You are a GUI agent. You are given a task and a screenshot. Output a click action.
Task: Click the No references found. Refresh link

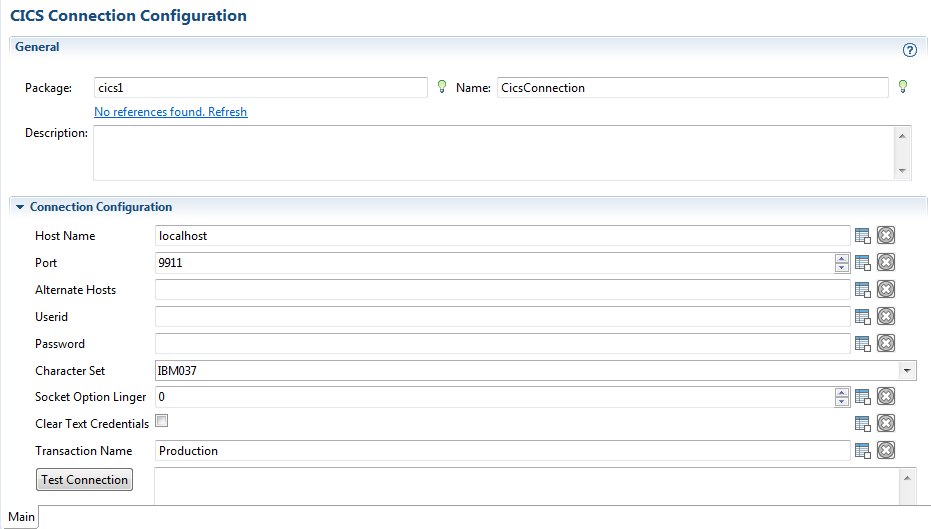tap(170, 112)
